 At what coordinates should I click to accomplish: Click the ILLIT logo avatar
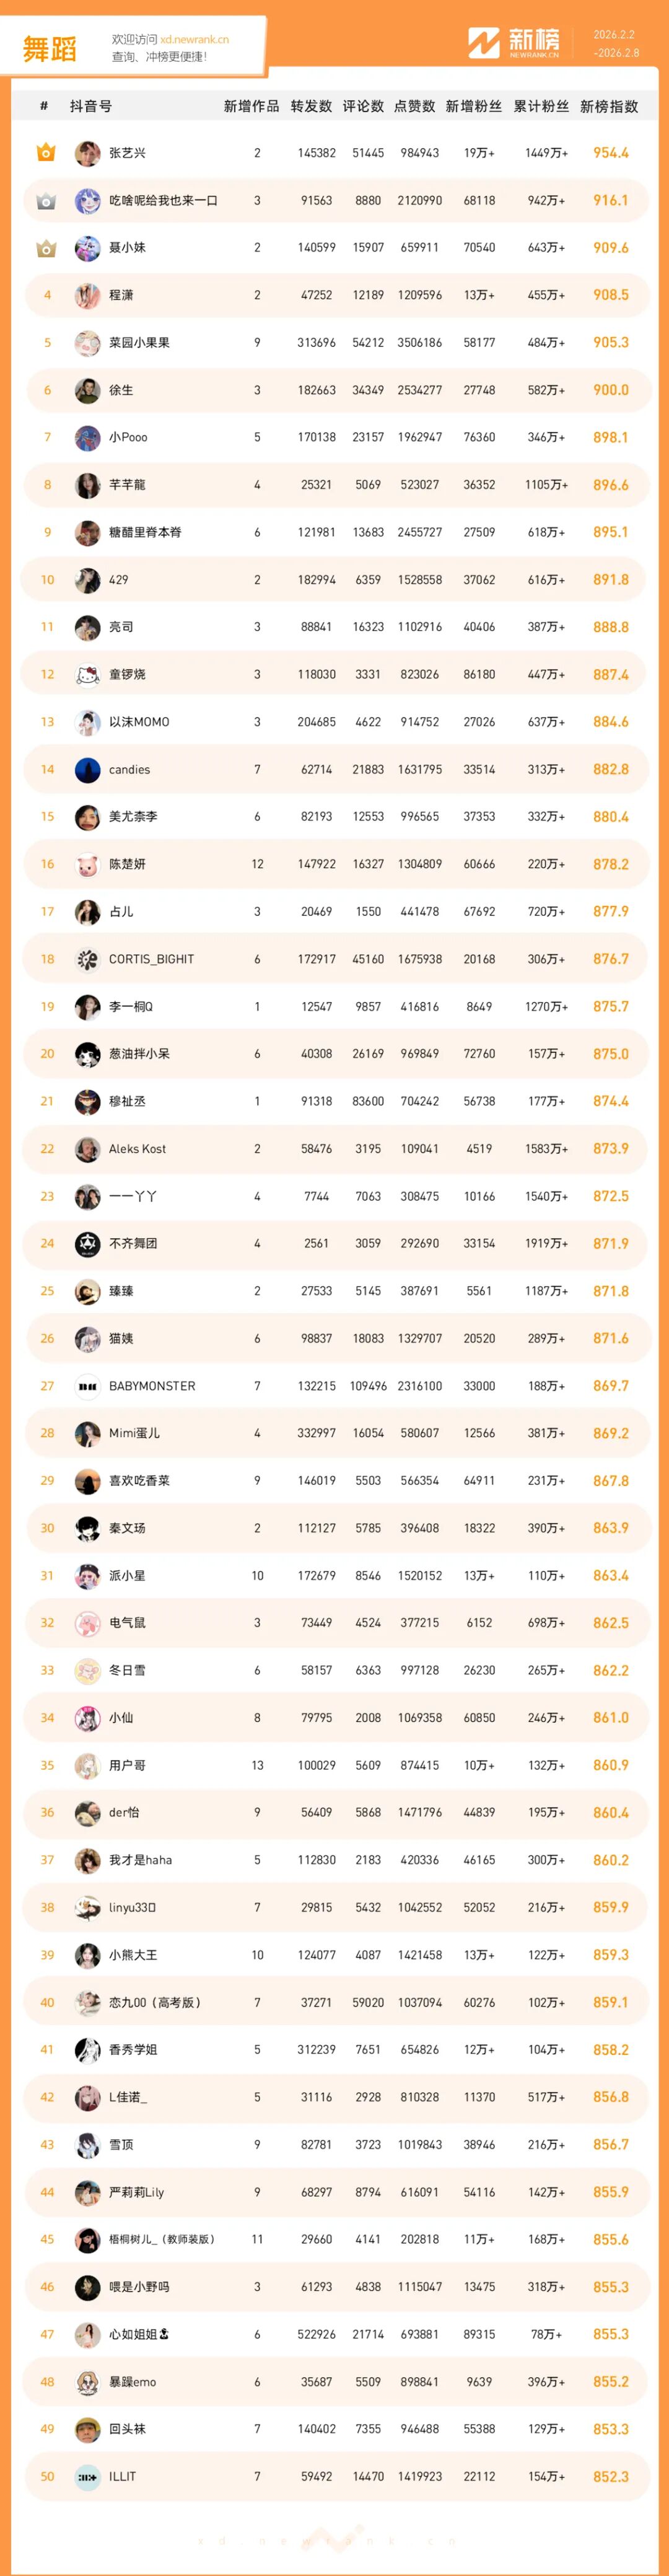click(87, 2476)
